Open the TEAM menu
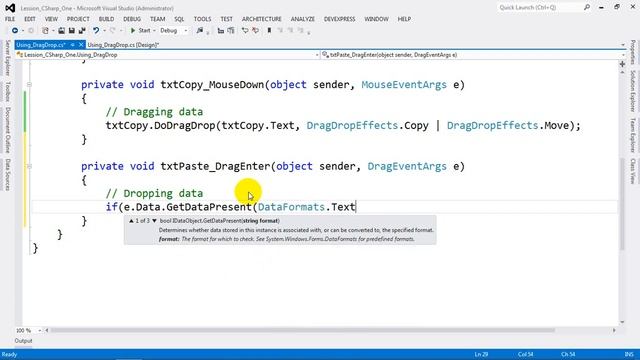The width and height of the screenshot is (640, 360). coord(158,19)
